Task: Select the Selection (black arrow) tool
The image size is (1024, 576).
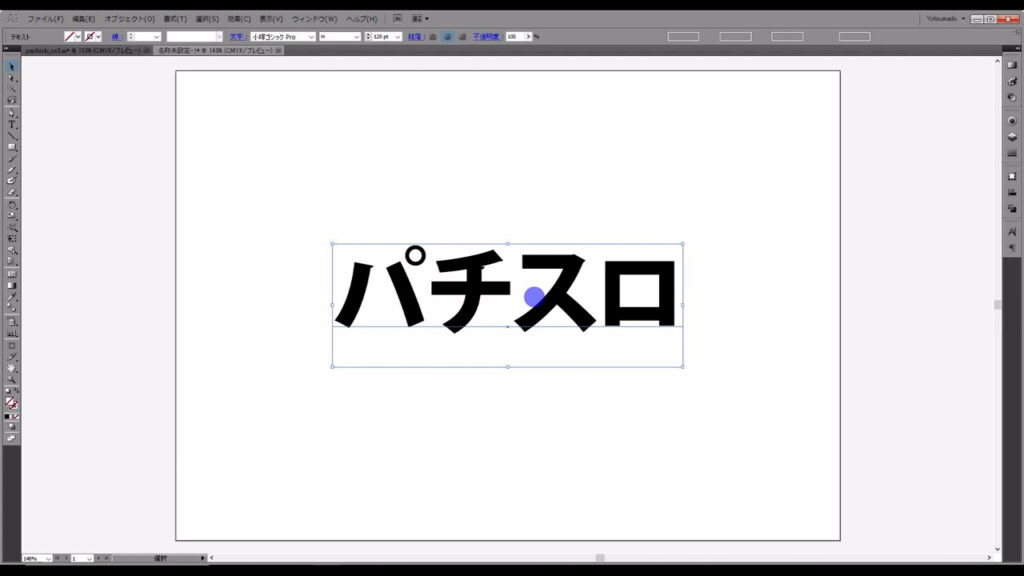Action: [x=12, y=67]
